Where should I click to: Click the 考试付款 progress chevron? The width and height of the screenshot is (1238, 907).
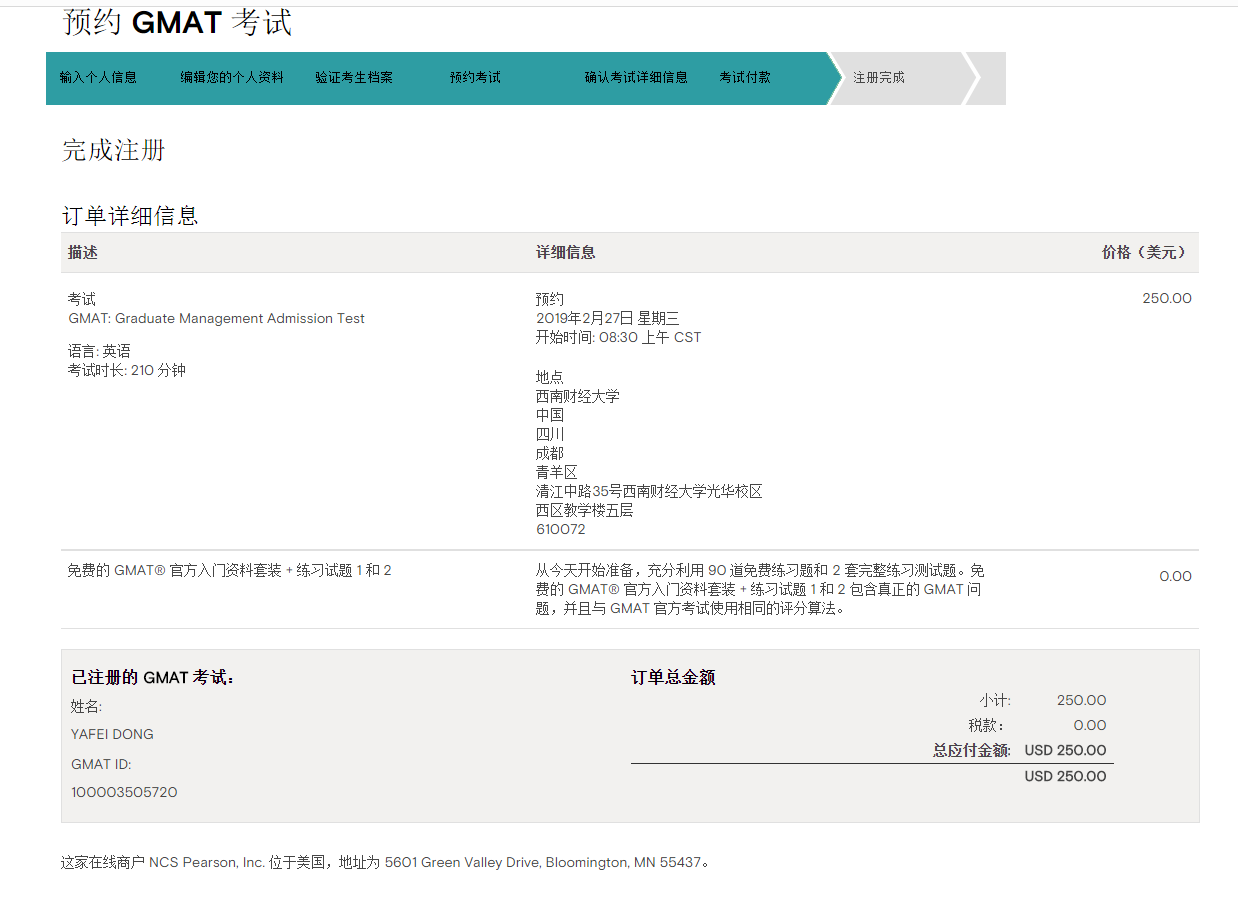coord(744,76)
